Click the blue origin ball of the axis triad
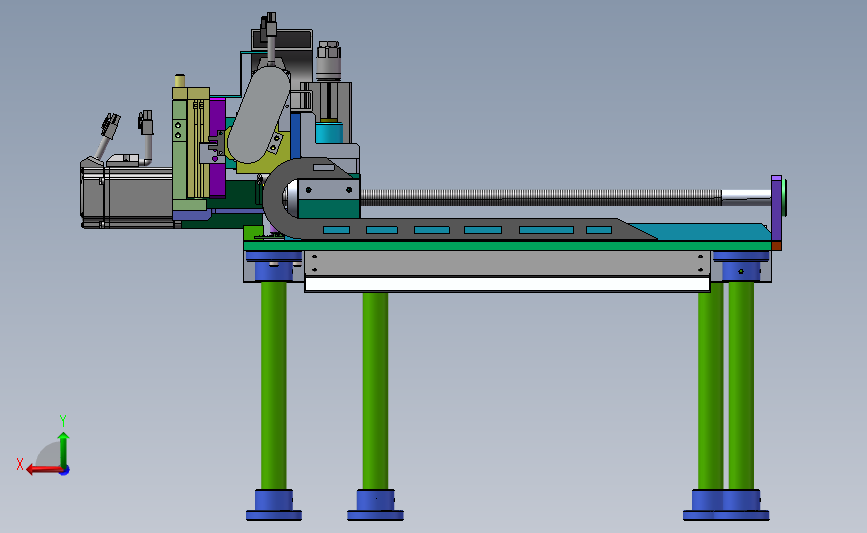Screen dimensions: 867x533 (x=65, y=471)
